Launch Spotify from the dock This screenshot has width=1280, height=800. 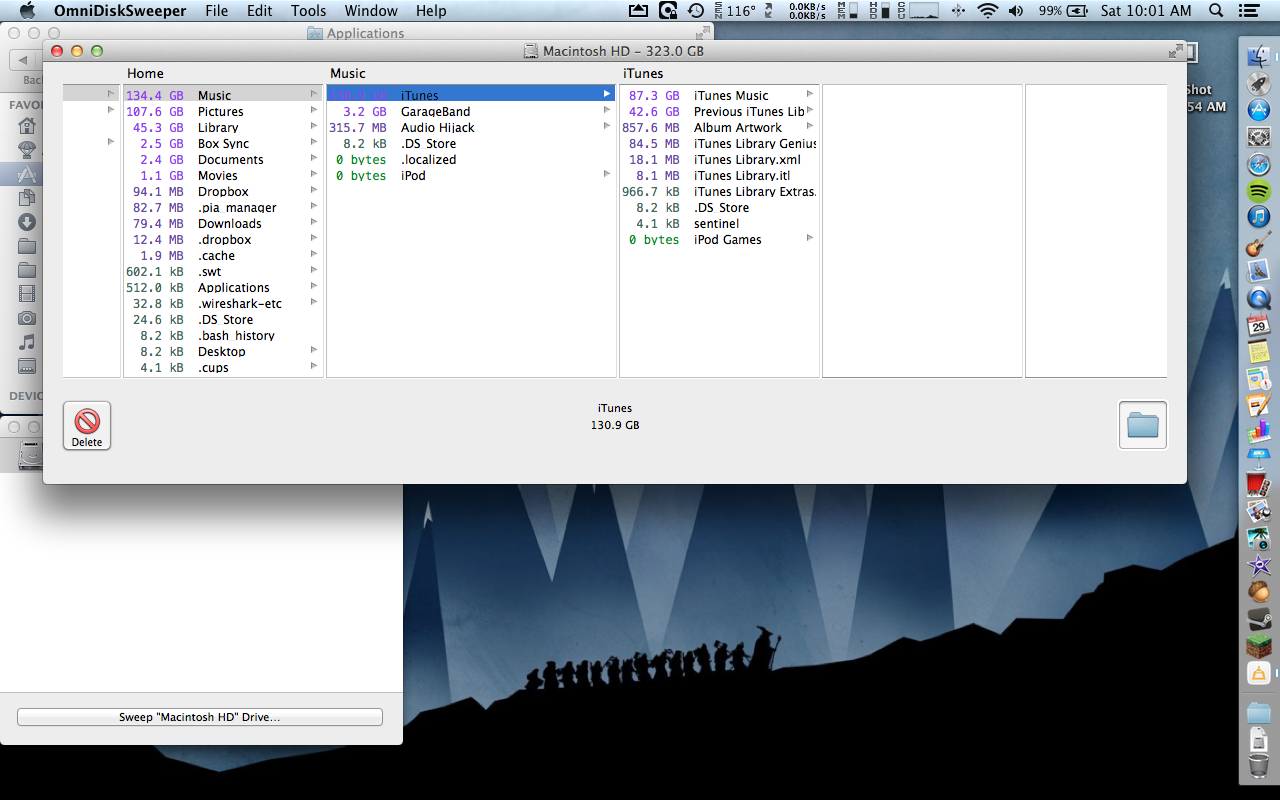point(1259,191)
